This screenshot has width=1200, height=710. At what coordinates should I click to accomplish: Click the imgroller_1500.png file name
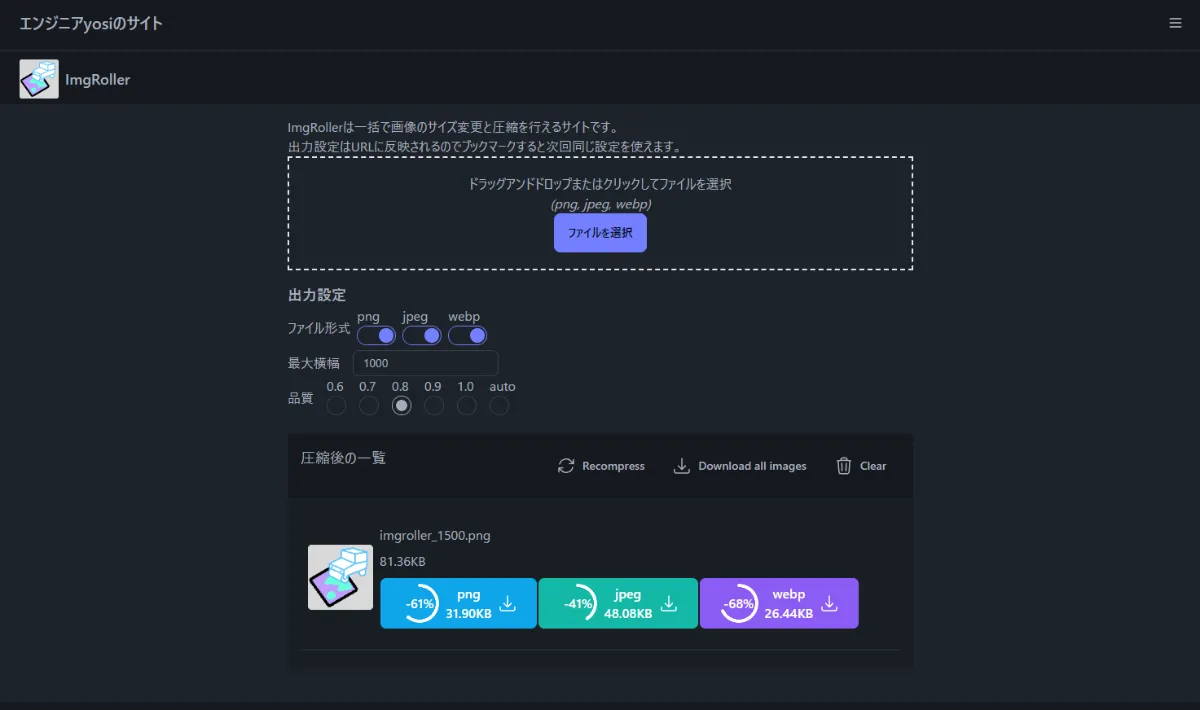[435, 535]
